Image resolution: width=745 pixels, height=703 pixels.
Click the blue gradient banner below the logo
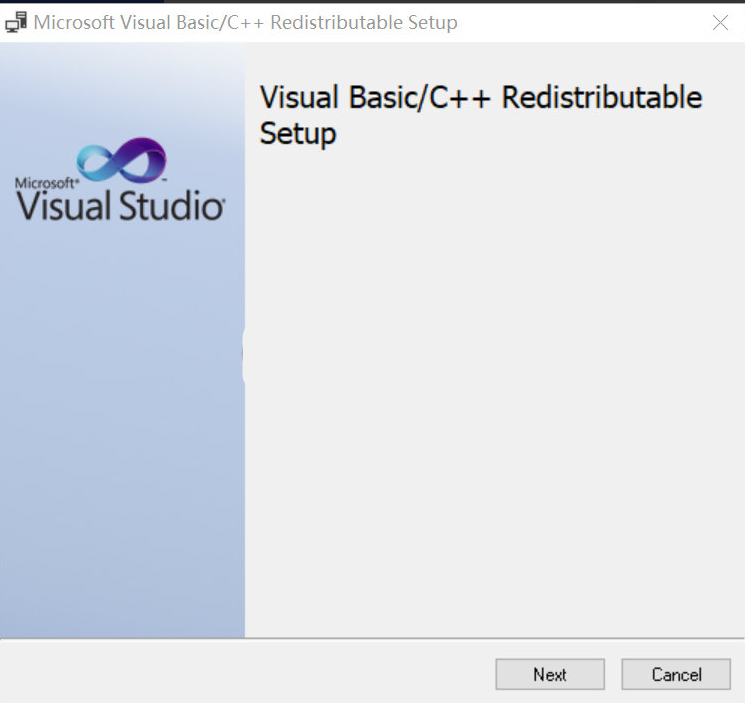click(122, 450)
